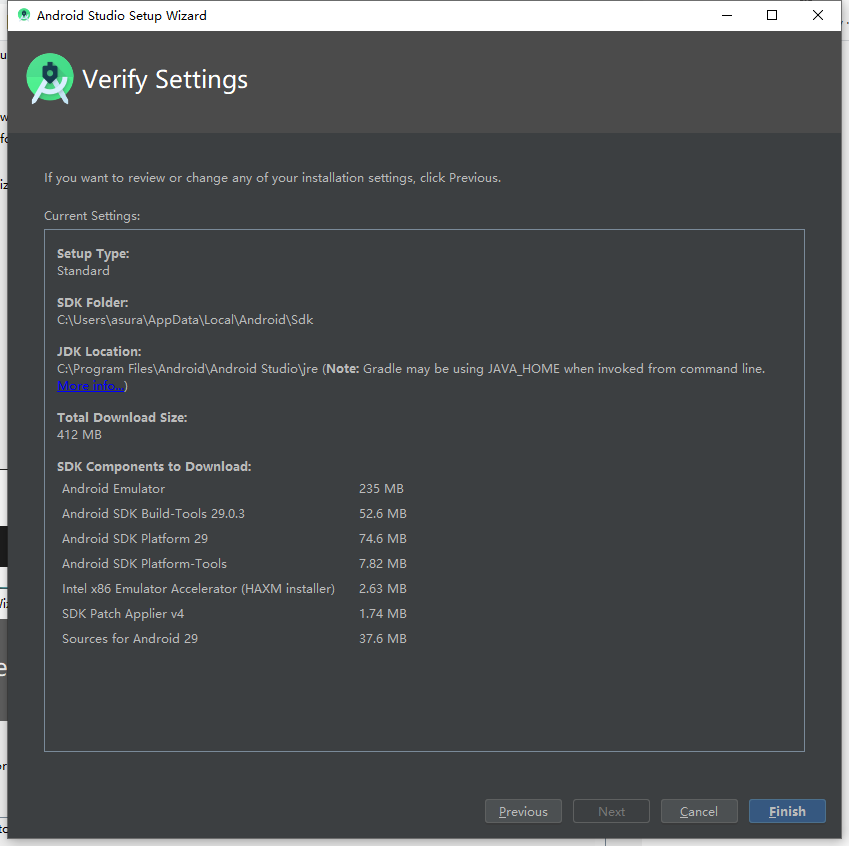Click the SDK Folder path text

tap(185, 320)
